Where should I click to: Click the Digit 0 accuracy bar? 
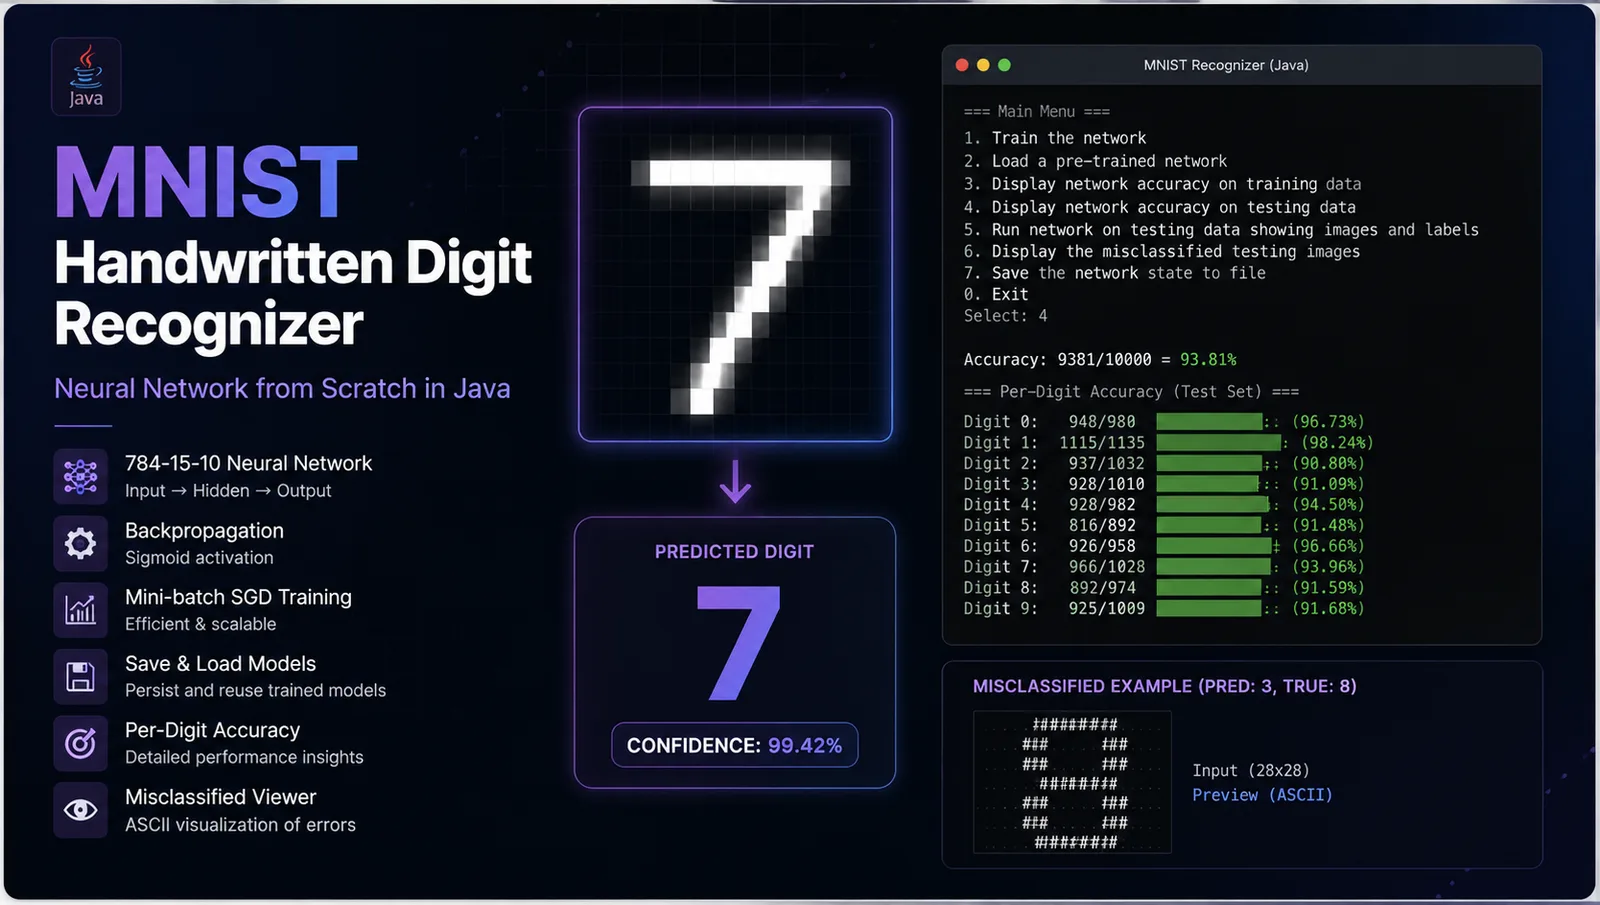click(x=1210, y=422)
